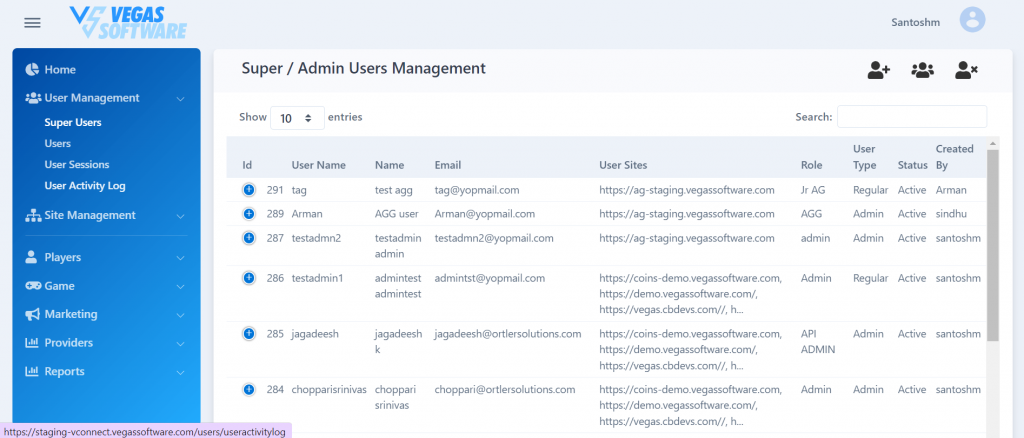The width and height of the screenshot is (1024, 438).
Task: Click user site URL in Arman row
Action: tap(686, 213)
